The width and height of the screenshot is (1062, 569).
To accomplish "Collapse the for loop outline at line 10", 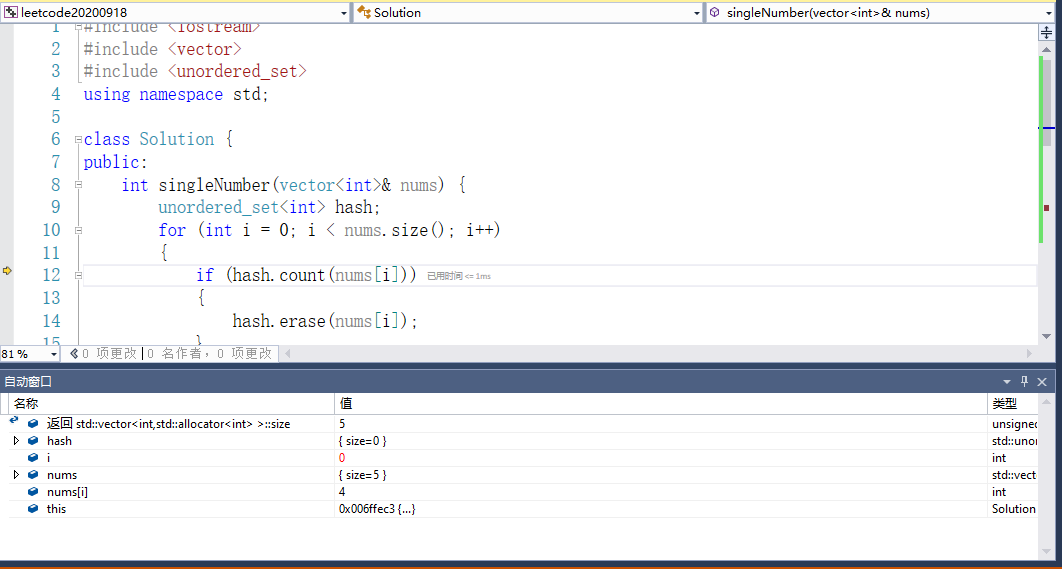I will coord(79,230).
